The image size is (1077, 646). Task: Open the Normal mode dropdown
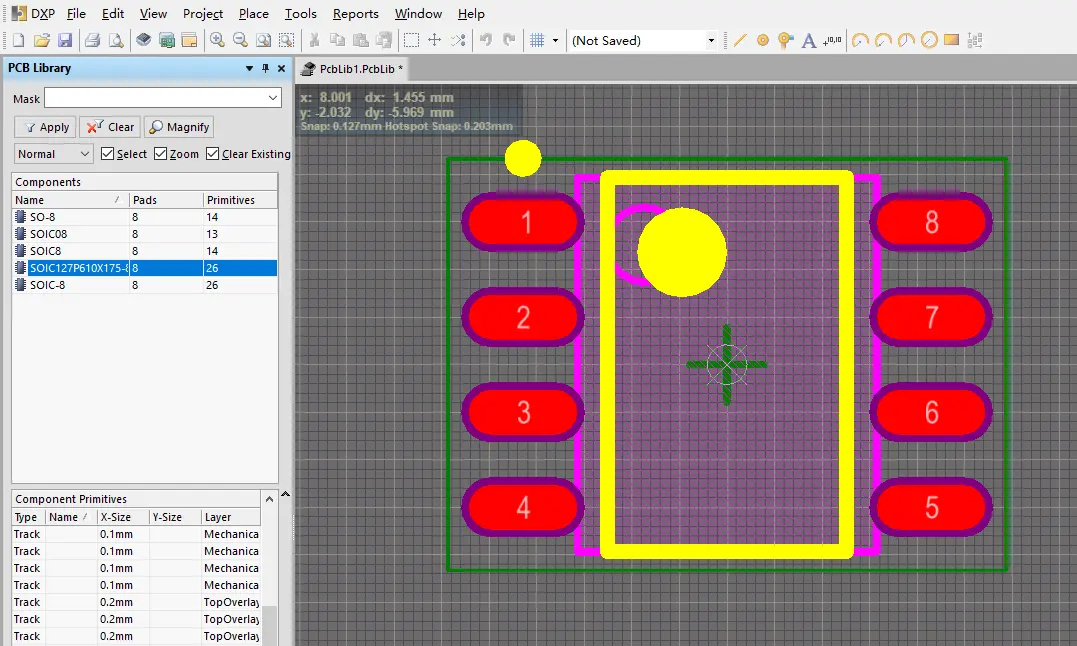pyautogui.click(x=84, y=154)
